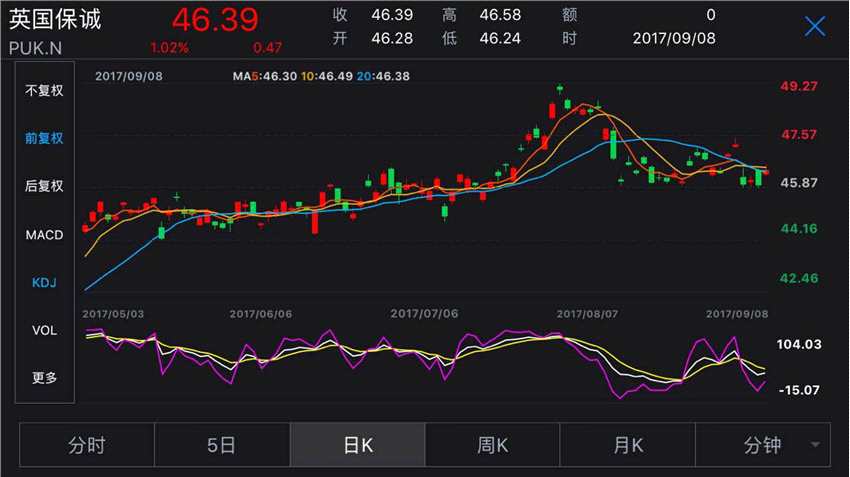
Task: Click the header date 2017/09/08
Action: [674, 38]
